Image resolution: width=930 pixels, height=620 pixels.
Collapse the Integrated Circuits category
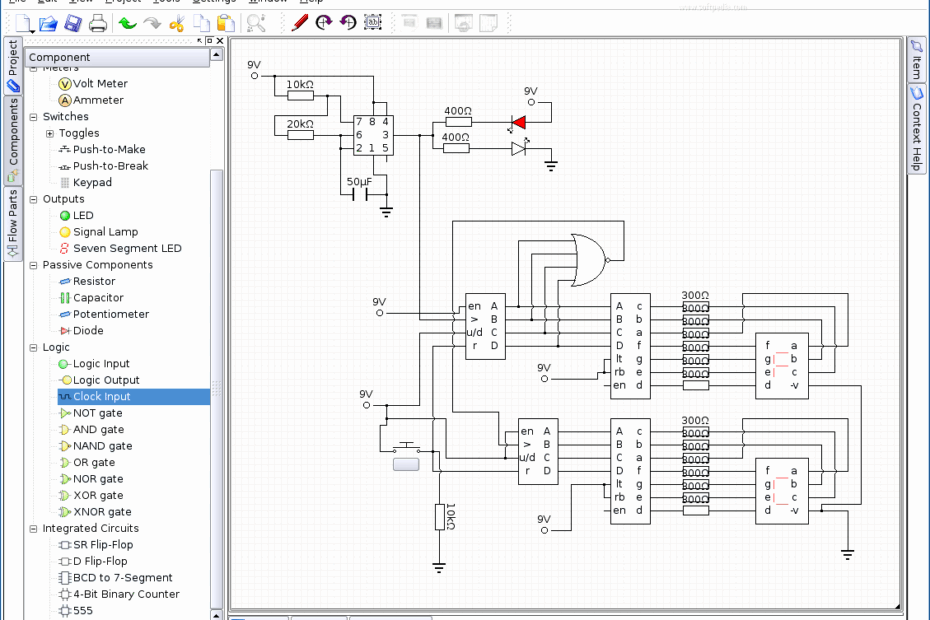point(31,528)
